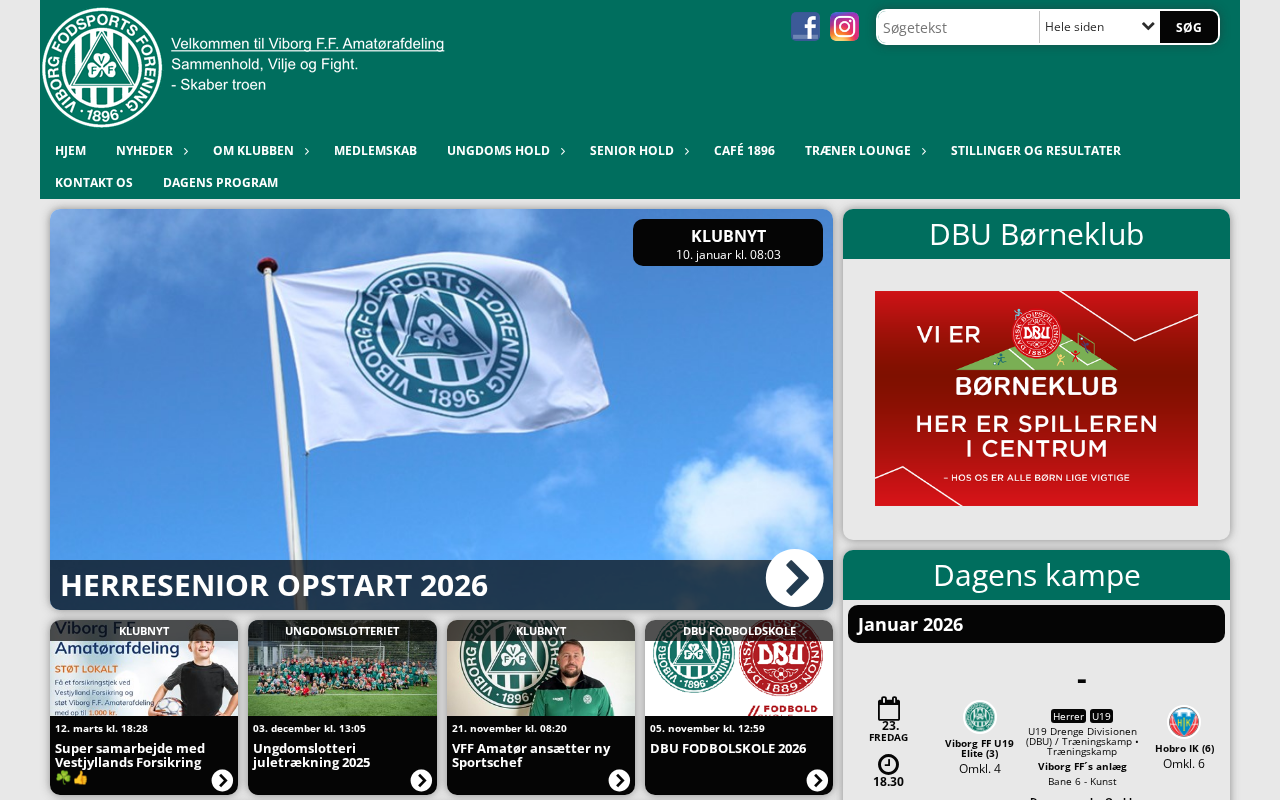This screenshot has width=1280, height=800.
Task: Click the Vestjyllands Forsikring article thumbnail
Action: click(x=144, y=668)
